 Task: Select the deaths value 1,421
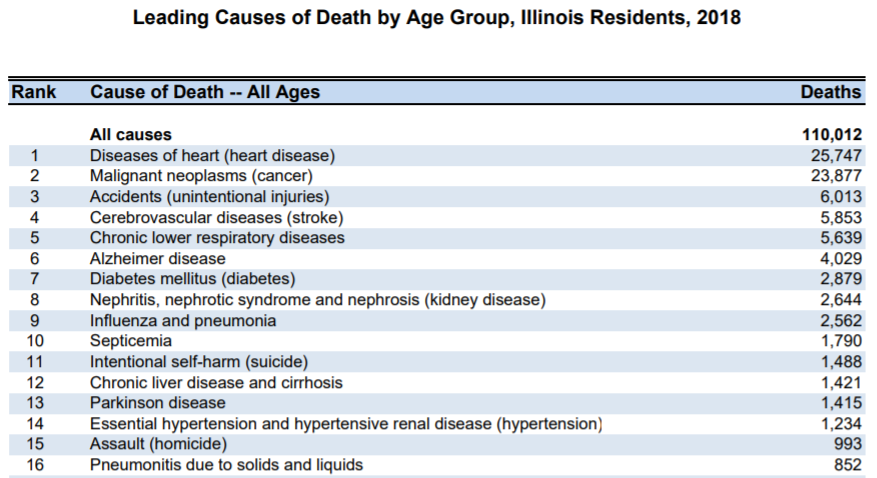[x=841, y=382]
